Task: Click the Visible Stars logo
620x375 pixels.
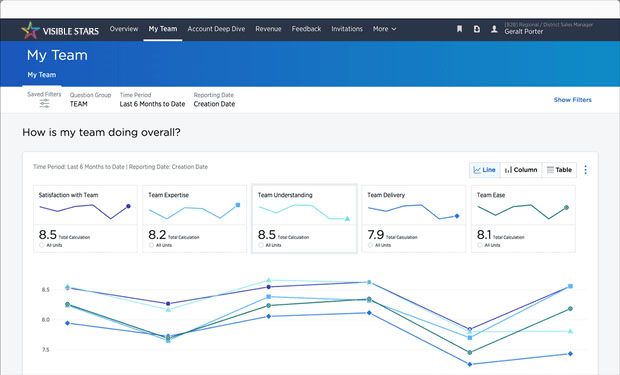Action: point(60,30)
